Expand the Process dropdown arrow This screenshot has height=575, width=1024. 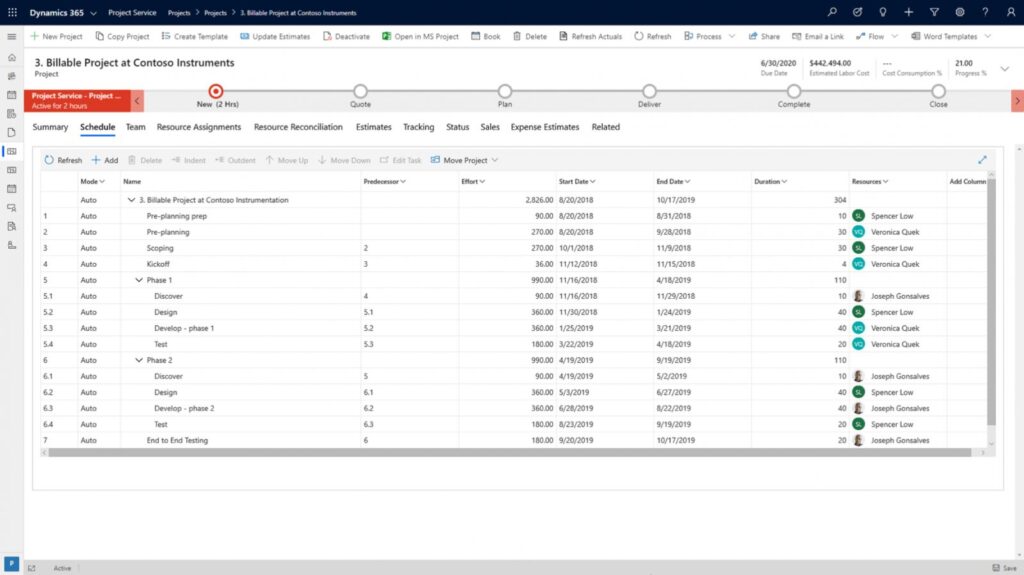(732, 37)
